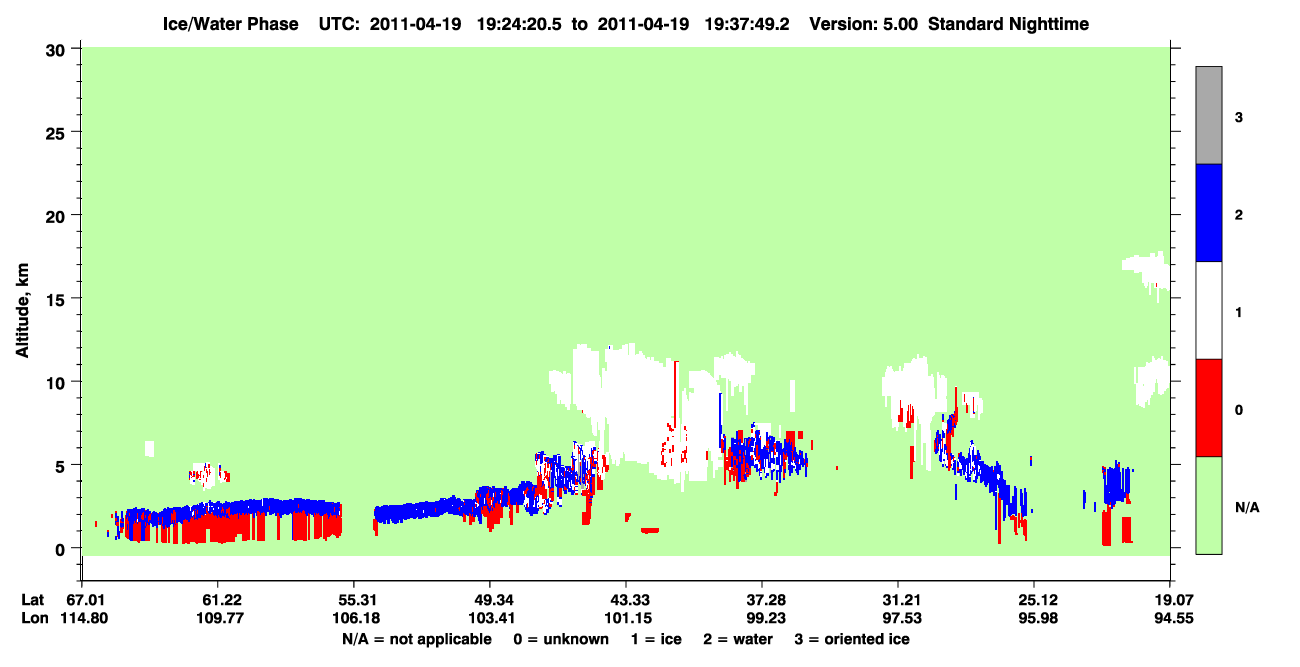Image resolution: width=1300 pixels, height=667 pixels.
Task: Click colorbar label '2'
Action: (1239, 215)
